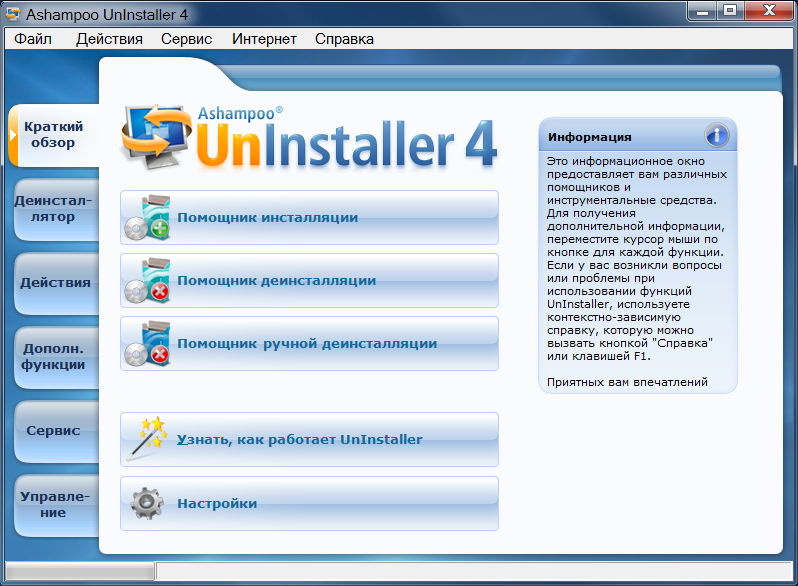
Task: Switch to the Деинсталлятор side tab
Action: coord(56,209)
